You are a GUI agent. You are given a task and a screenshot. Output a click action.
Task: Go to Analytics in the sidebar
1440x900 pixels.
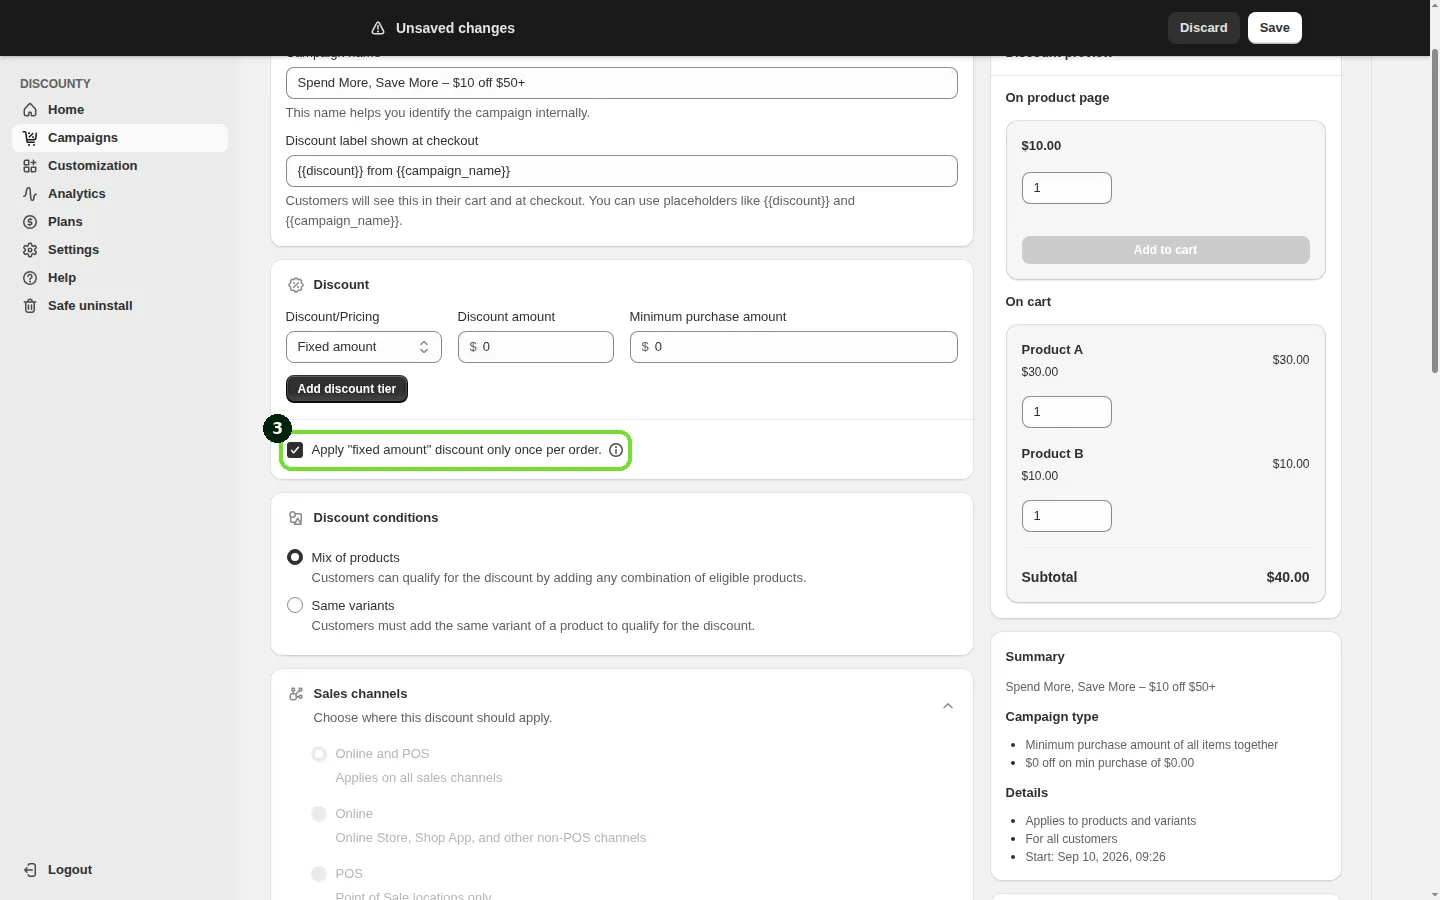[x=120, y=194]
